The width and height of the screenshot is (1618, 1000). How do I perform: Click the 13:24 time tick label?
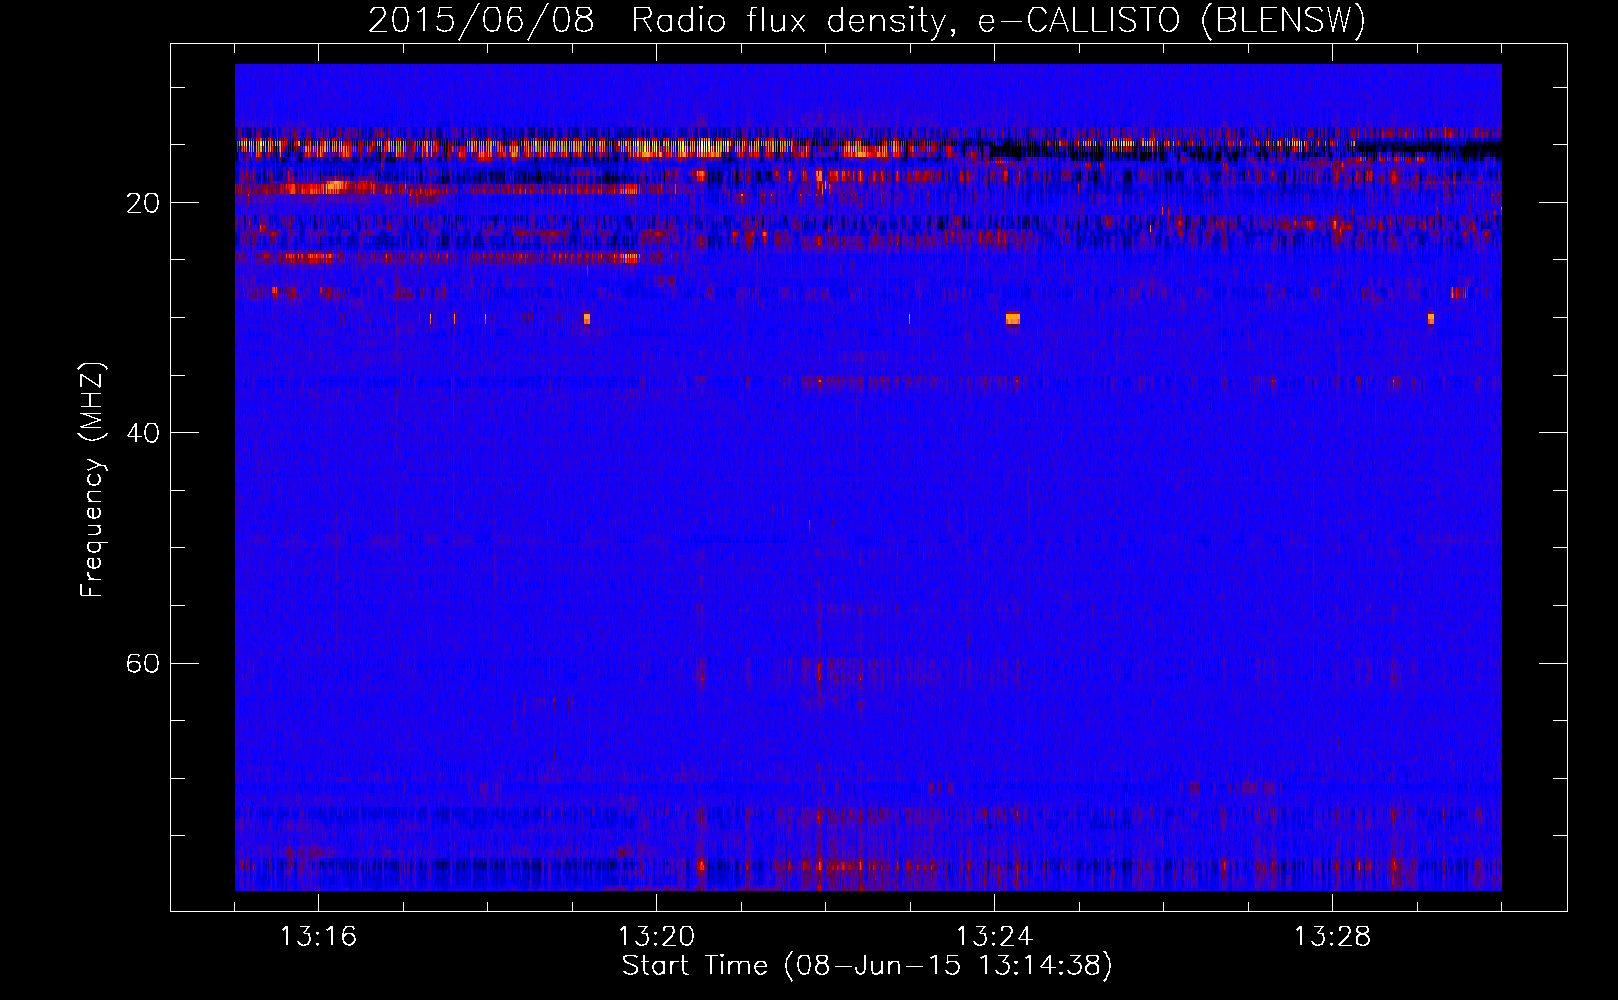coord(994,937)
